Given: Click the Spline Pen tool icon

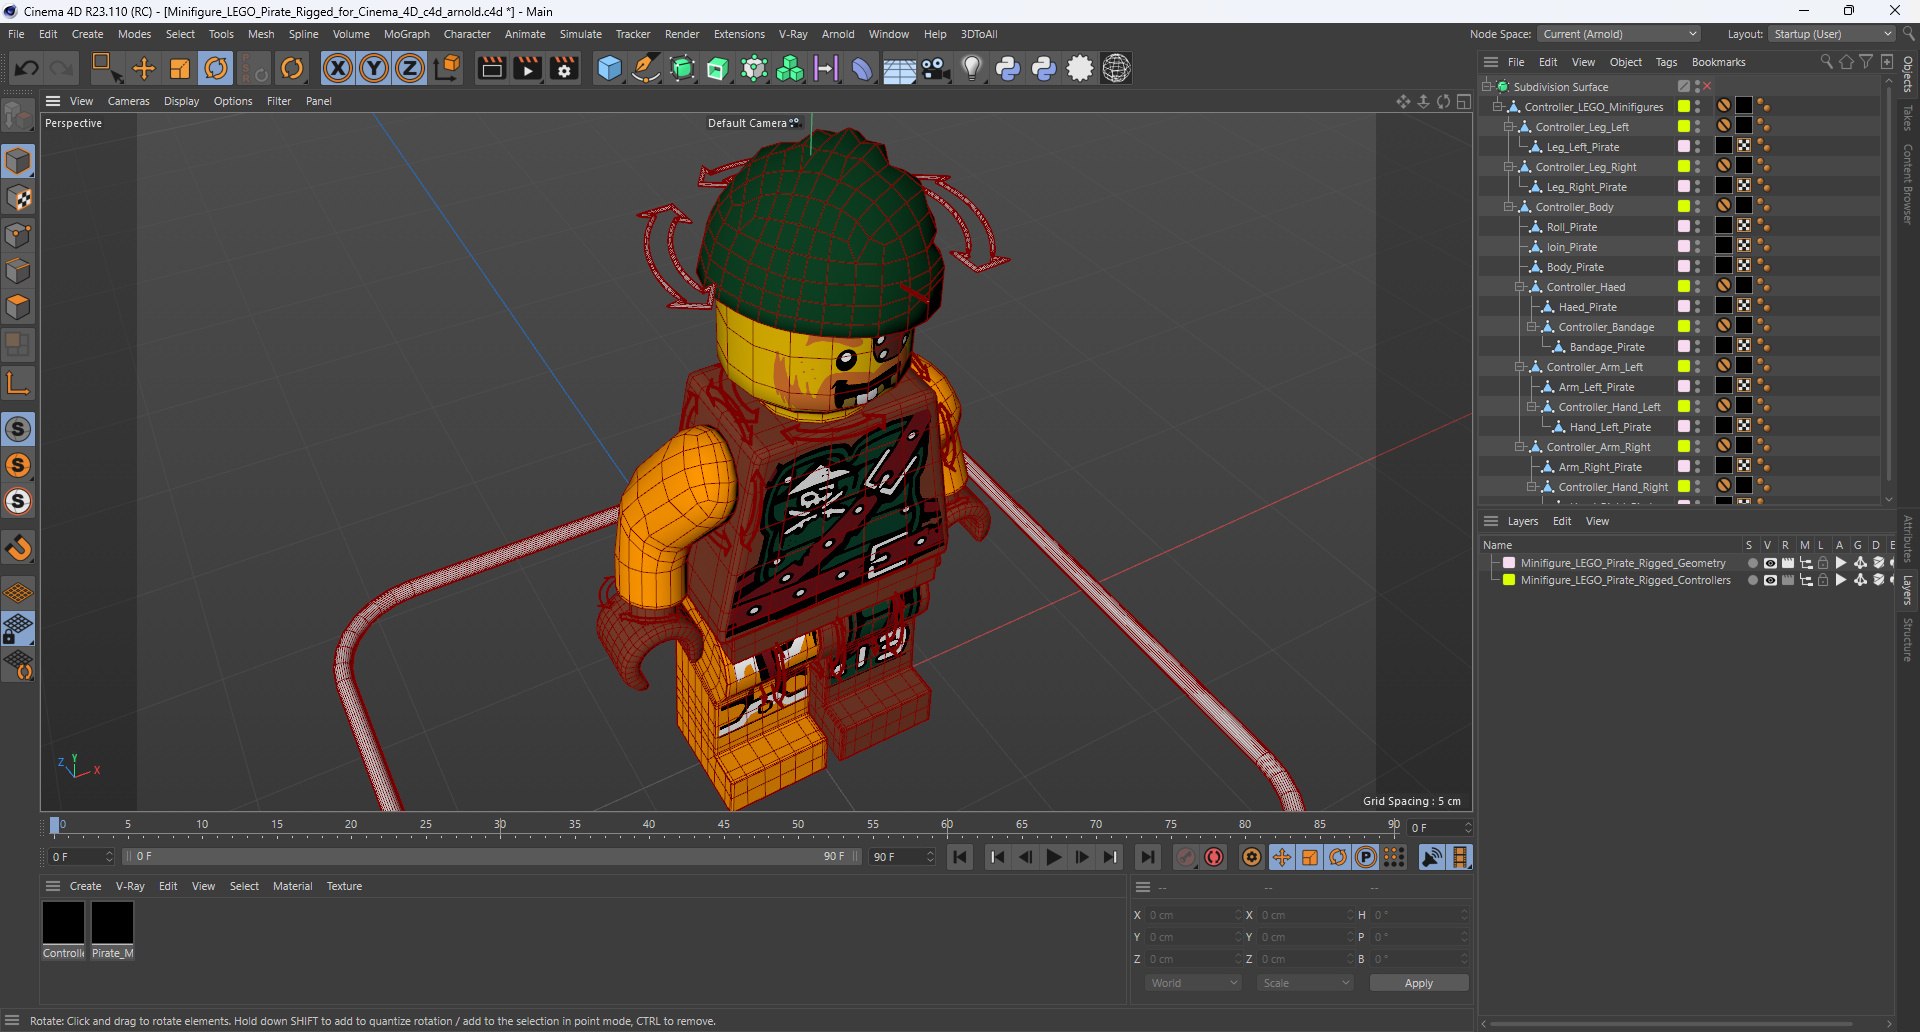Looking at the screenshot, I should [646, 69].
